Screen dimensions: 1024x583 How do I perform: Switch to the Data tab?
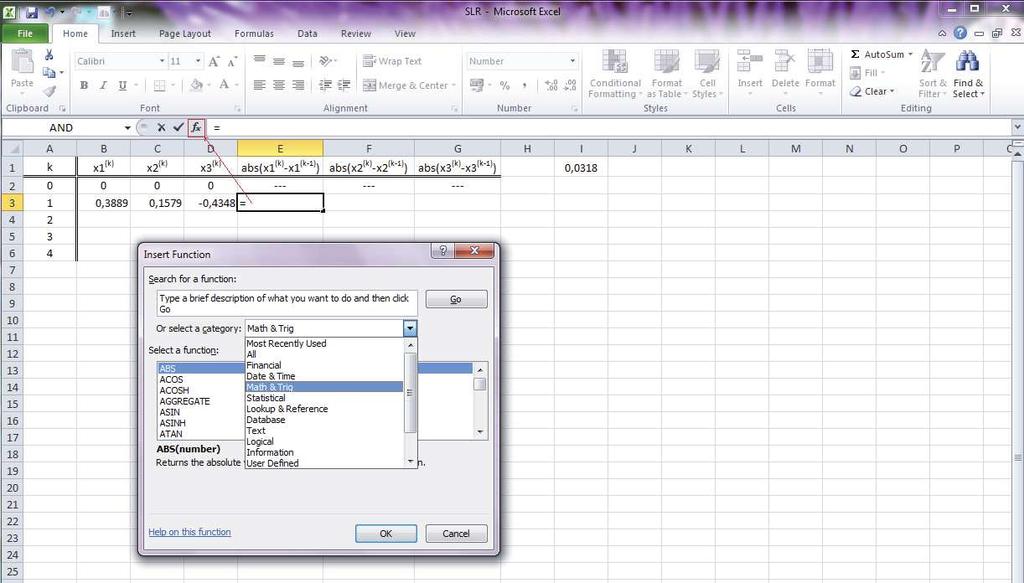(307, 33)
